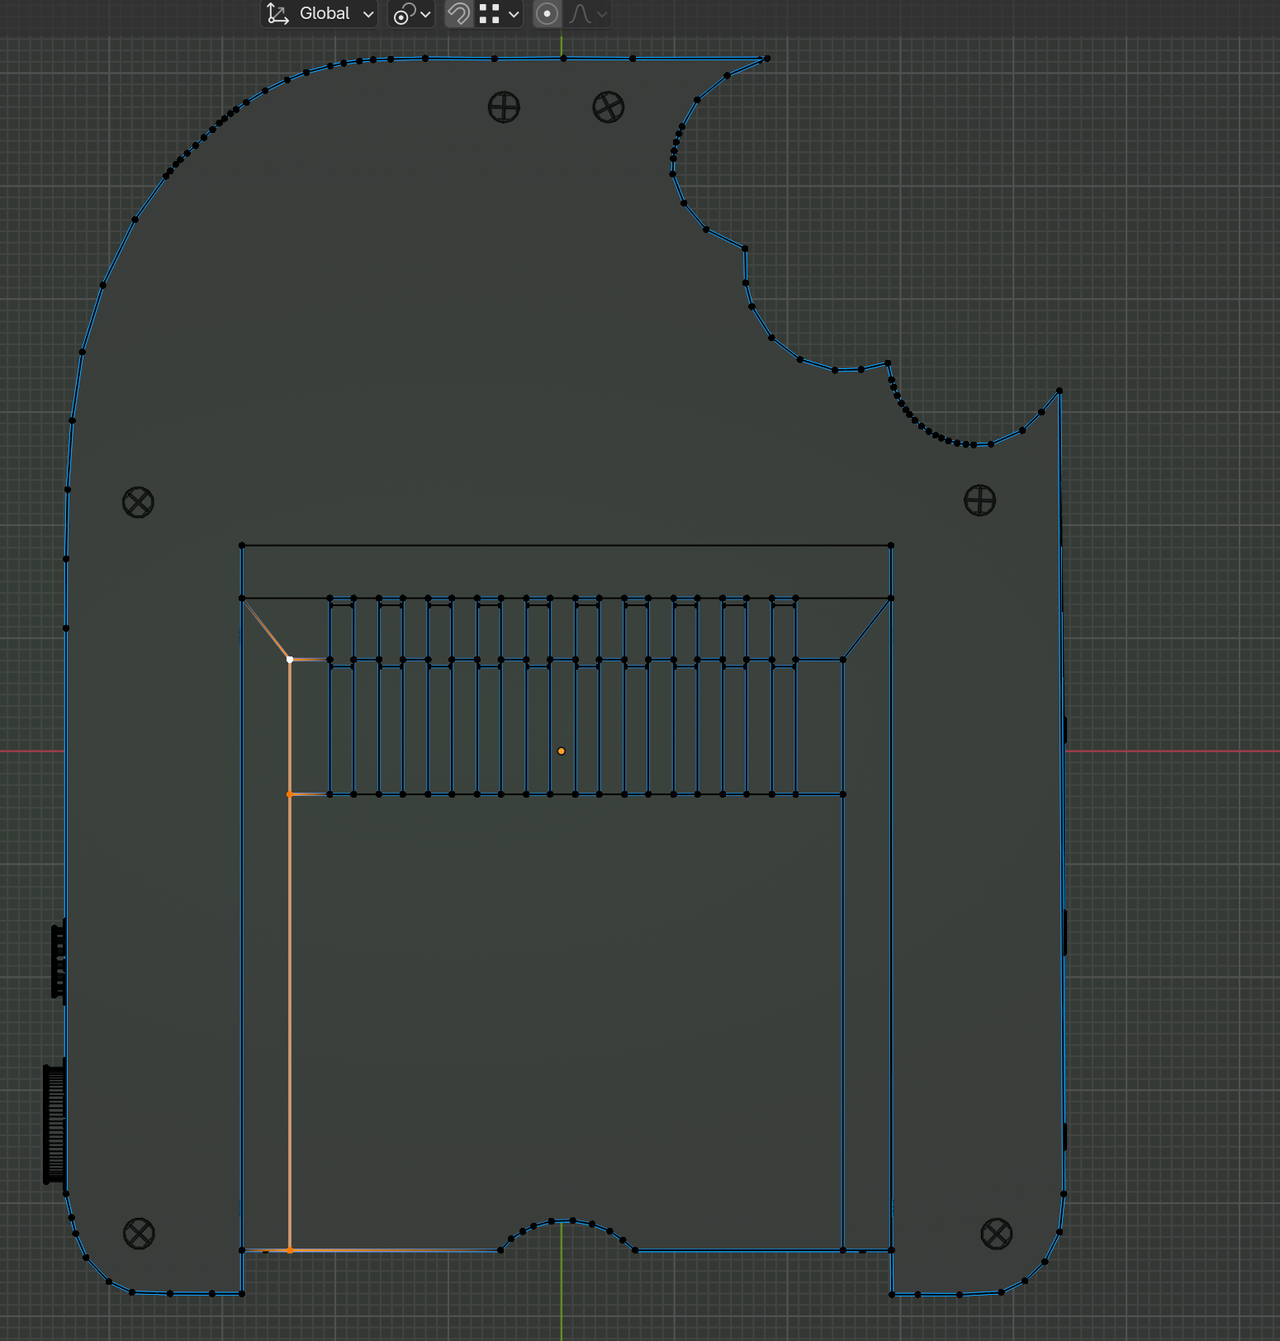The height and width of the screenshot is (1341, 1280).
Task: Click the transform pivot point icon
Action: pos(405,14)
